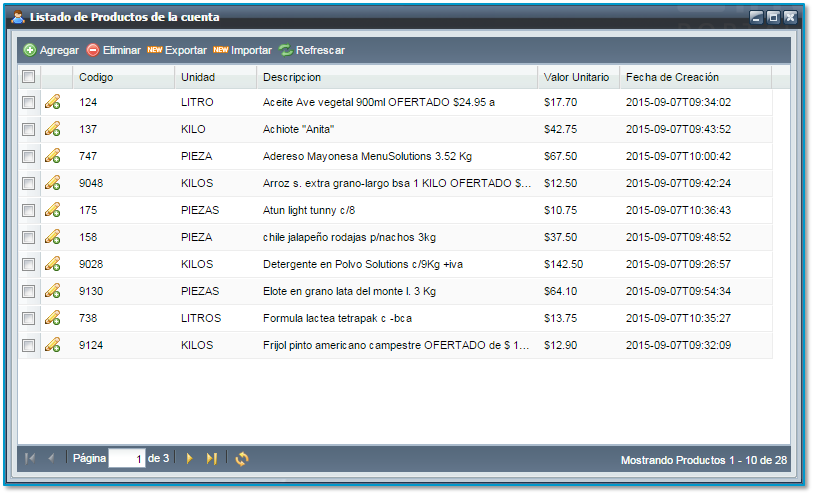Edit product 124 via its pencil icon
The image size is (814, 495).
[52, 102]
